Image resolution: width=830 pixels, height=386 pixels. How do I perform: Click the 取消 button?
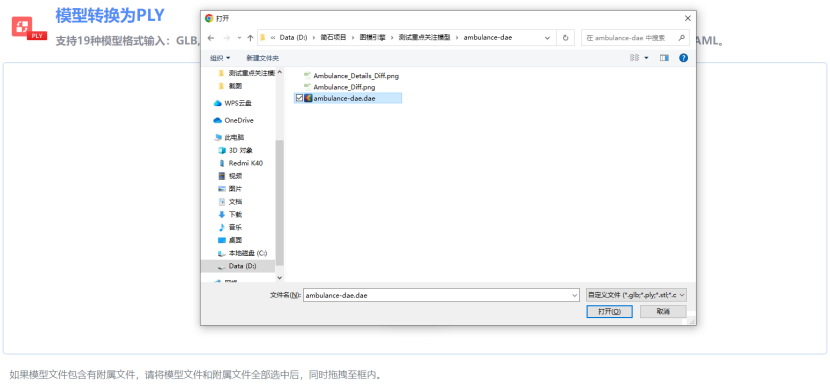[663, 311]
